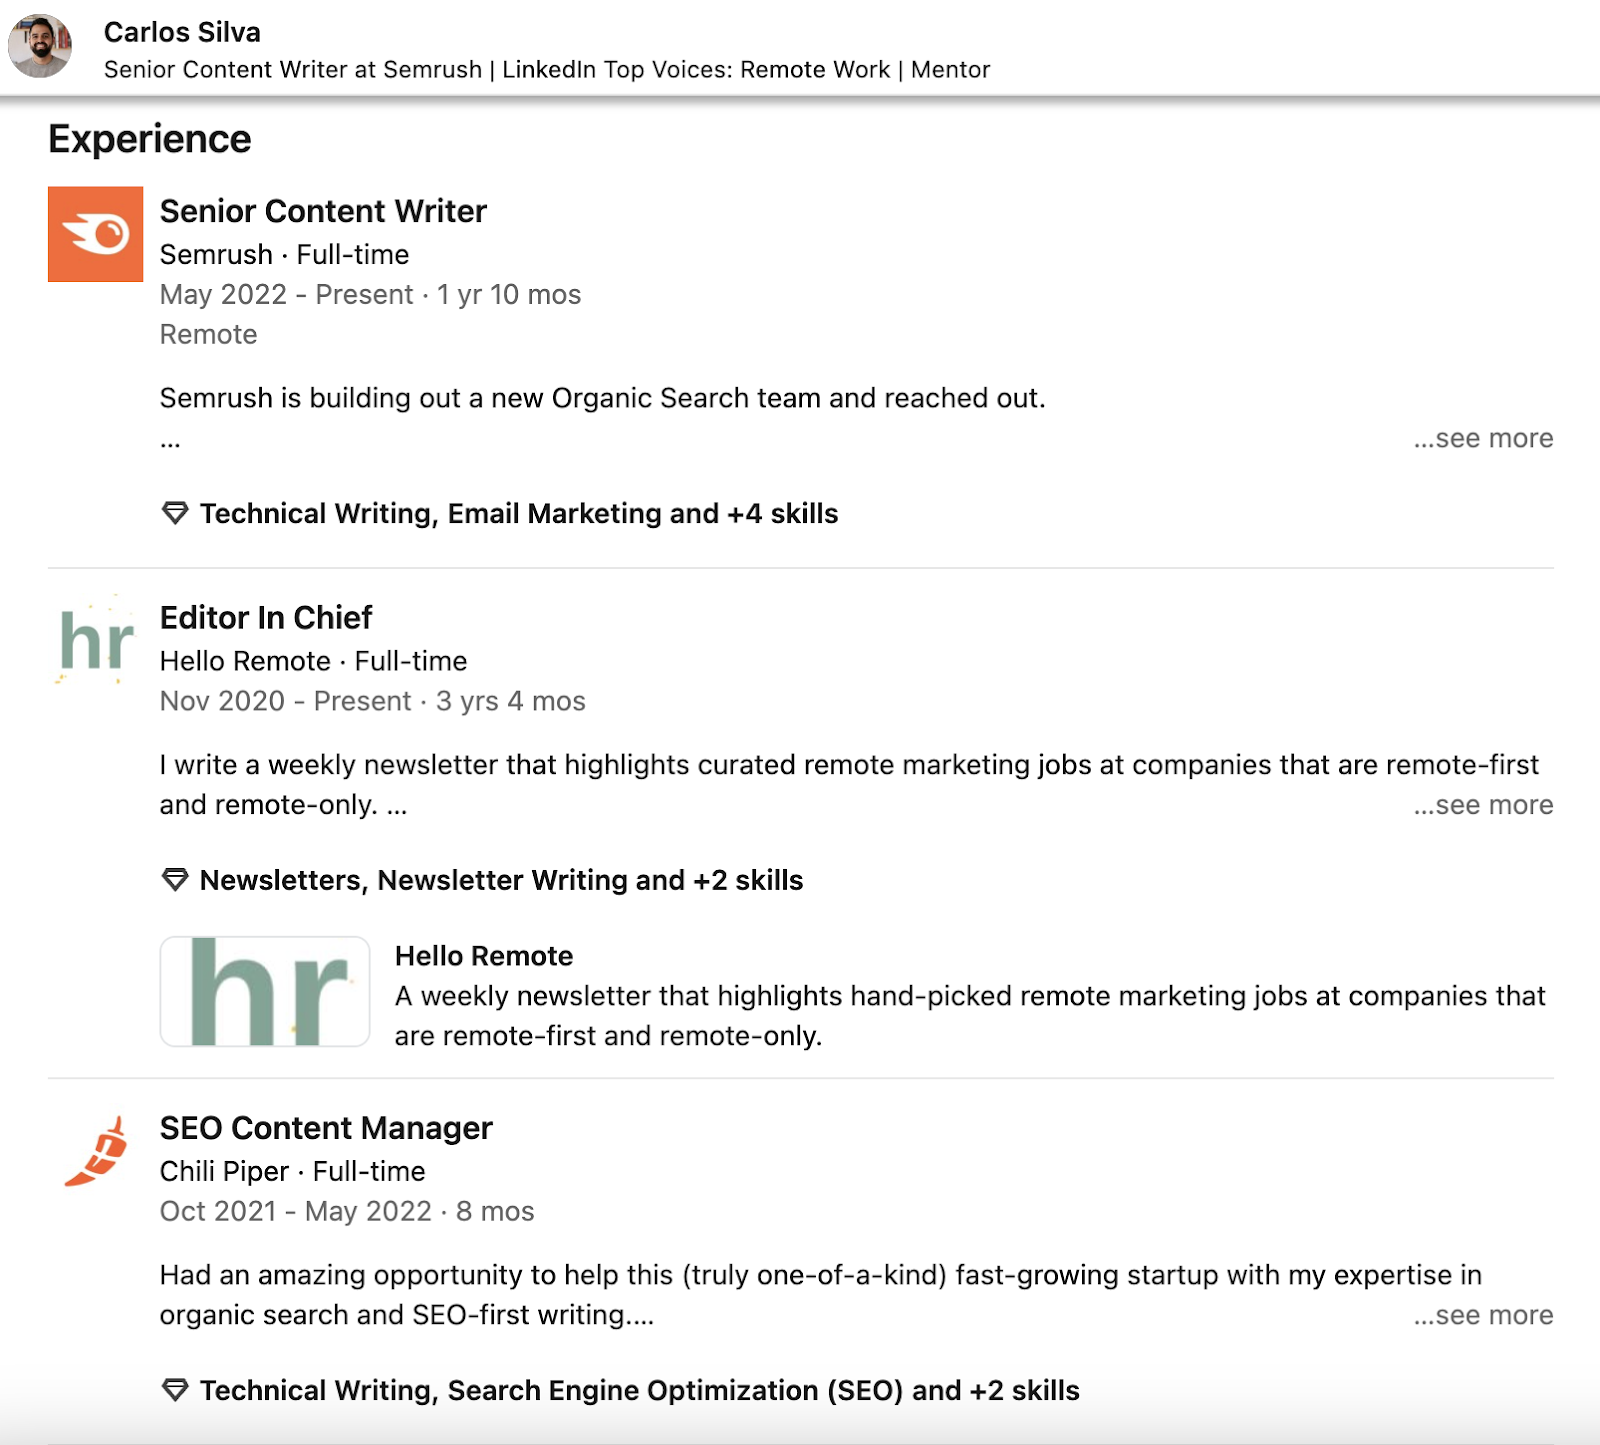Click the diamond icon beside Newsletters skills

point(174,878)
